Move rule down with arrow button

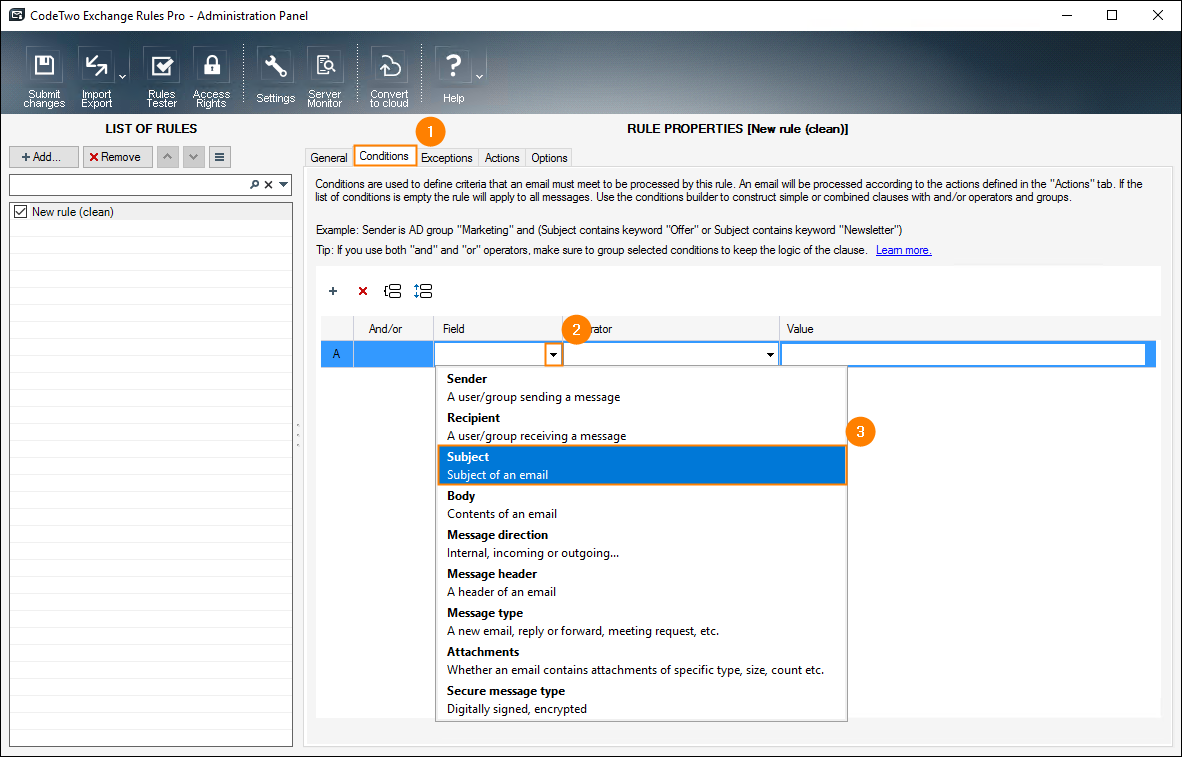pyautogui.click(x=194, y=157)
